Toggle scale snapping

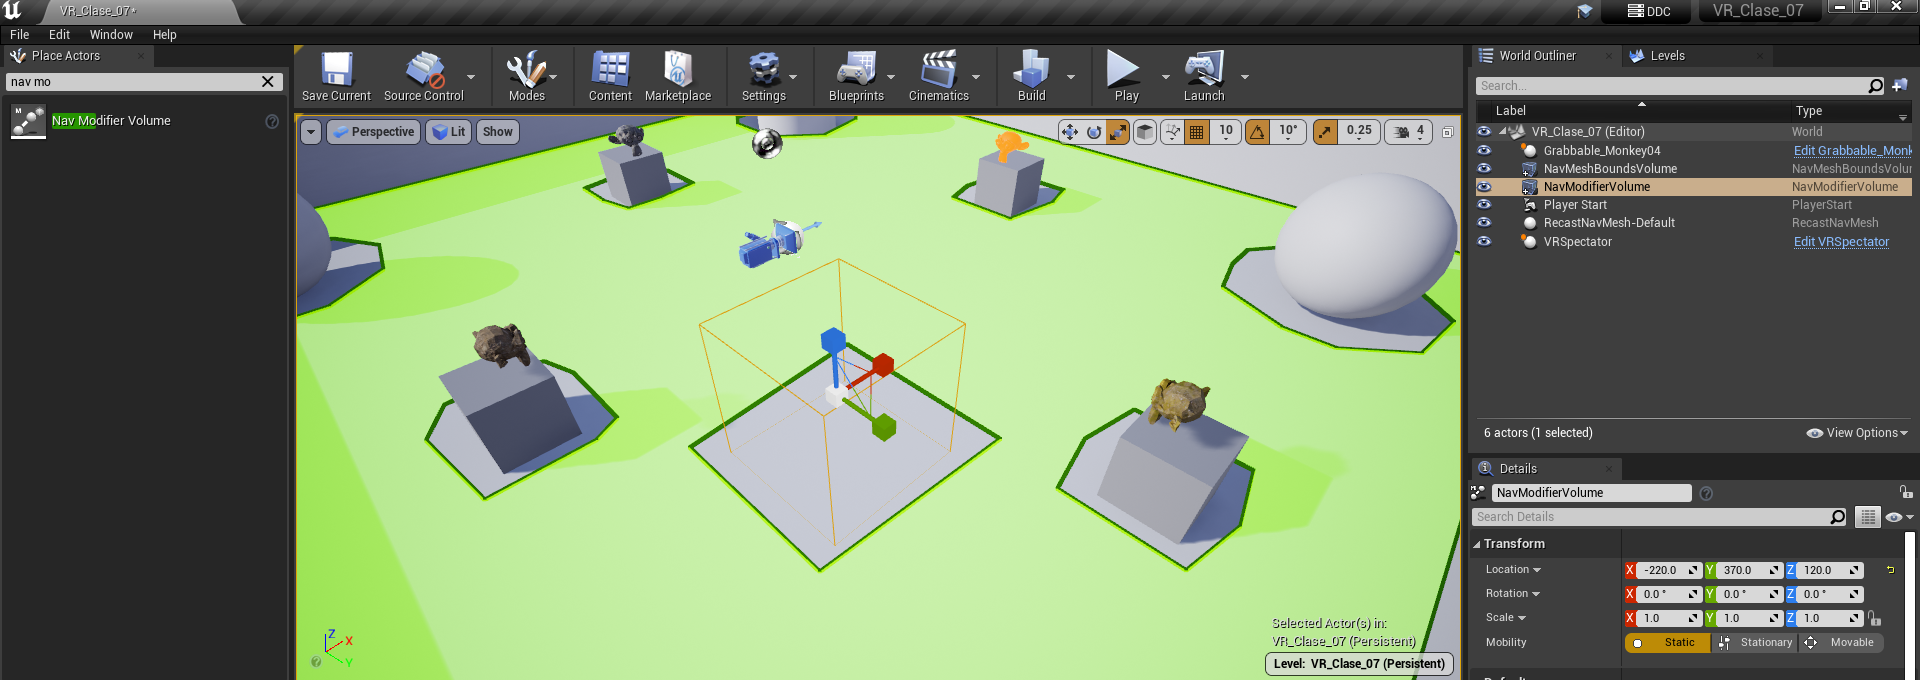(1325, 132)
